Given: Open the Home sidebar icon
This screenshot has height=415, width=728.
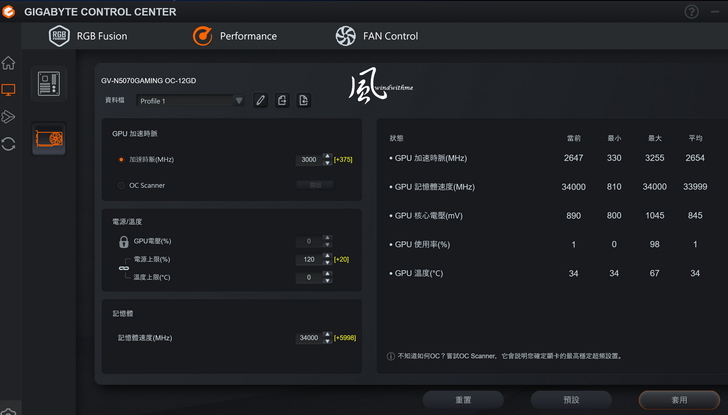Looking at the screenshot, I should click(9, 63).
